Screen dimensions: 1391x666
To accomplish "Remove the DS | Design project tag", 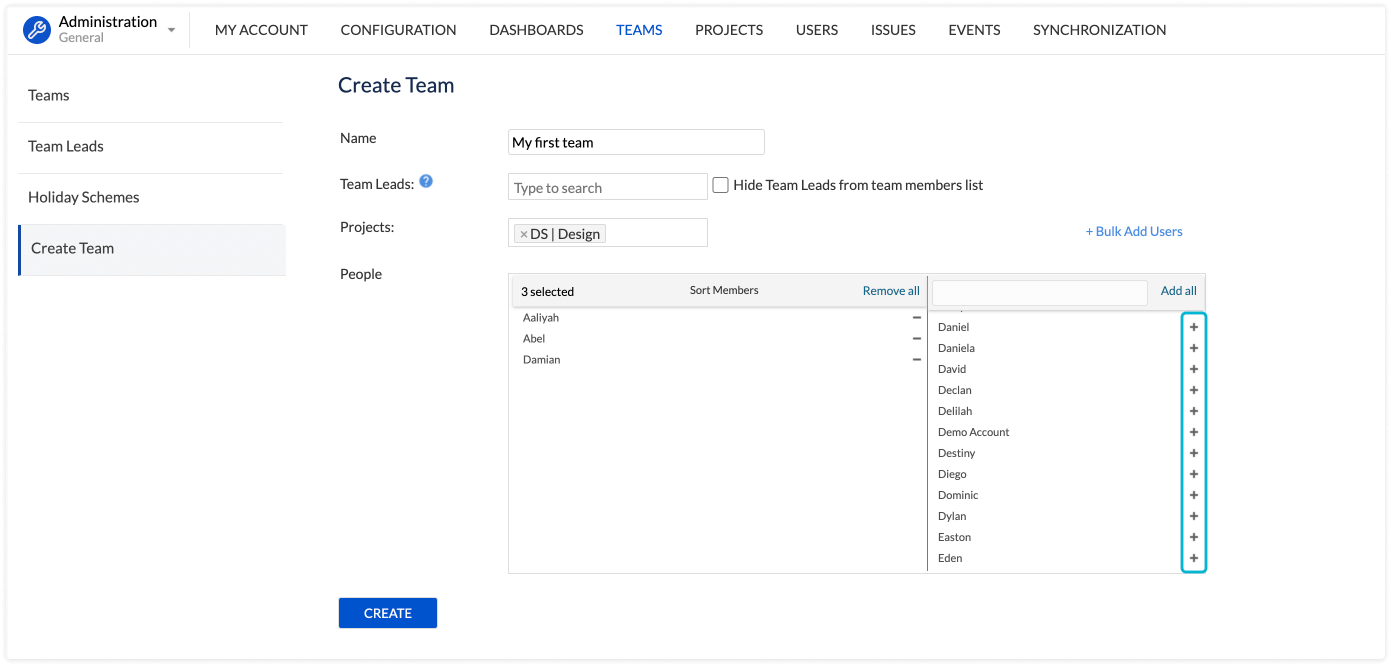I will pos(523,234).
